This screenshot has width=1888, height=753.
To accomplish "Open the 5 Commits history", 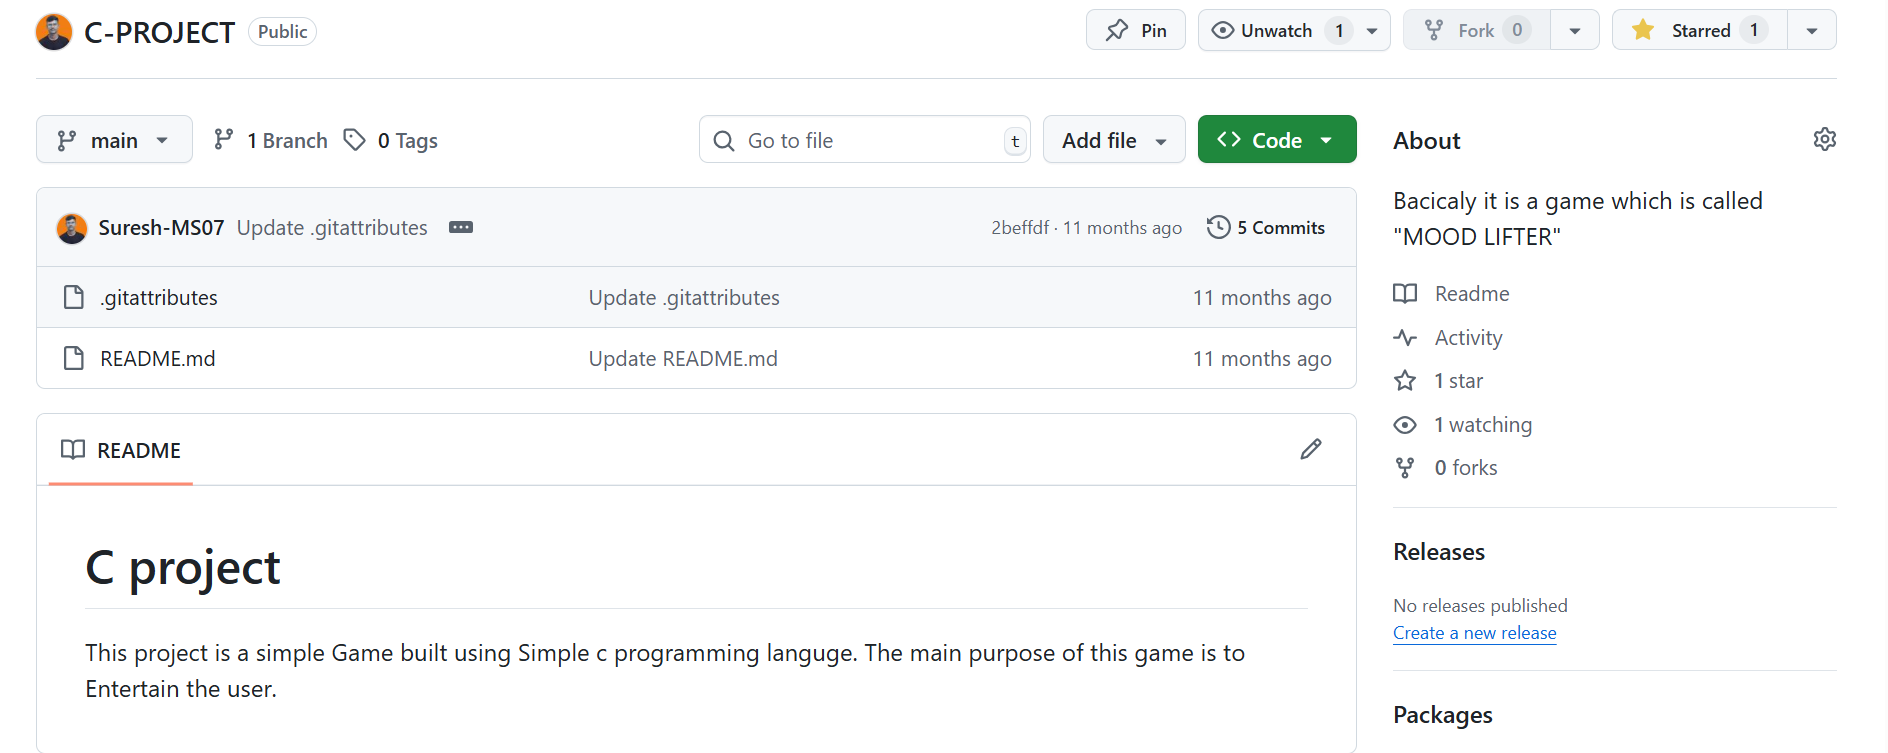I will [x=1266, y=228].
